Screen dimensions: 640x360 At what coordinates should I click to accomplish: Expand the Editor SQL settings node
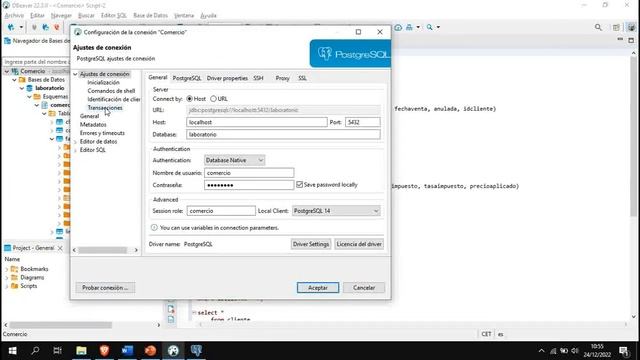point(75,150)
